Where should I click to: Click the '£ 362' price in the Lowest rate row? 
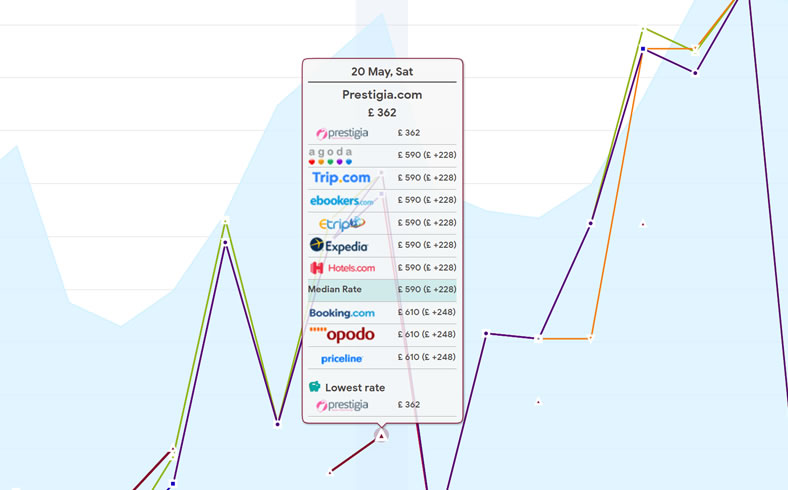coord(409,404)
